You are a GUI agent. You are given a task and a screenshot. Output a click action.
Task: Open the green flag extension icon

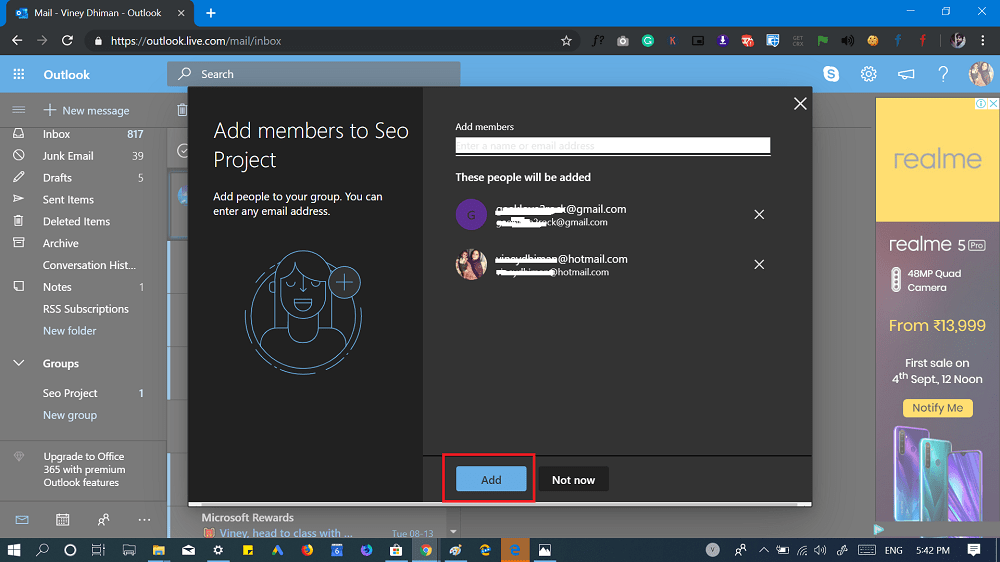tap(823, 41)
